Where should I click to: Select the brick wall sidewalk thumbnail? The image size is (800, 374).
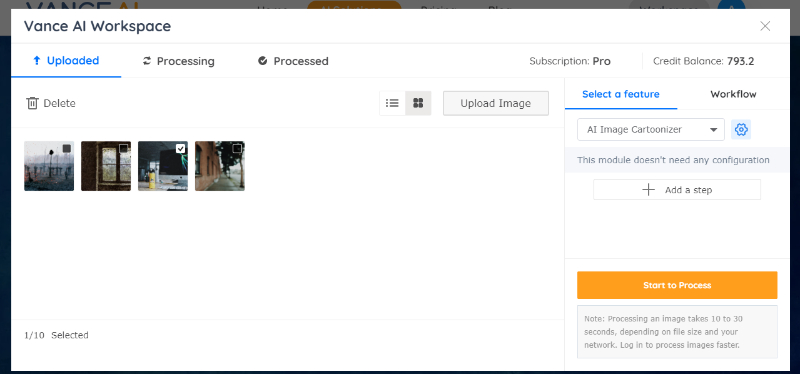click(x=220, y=166)
